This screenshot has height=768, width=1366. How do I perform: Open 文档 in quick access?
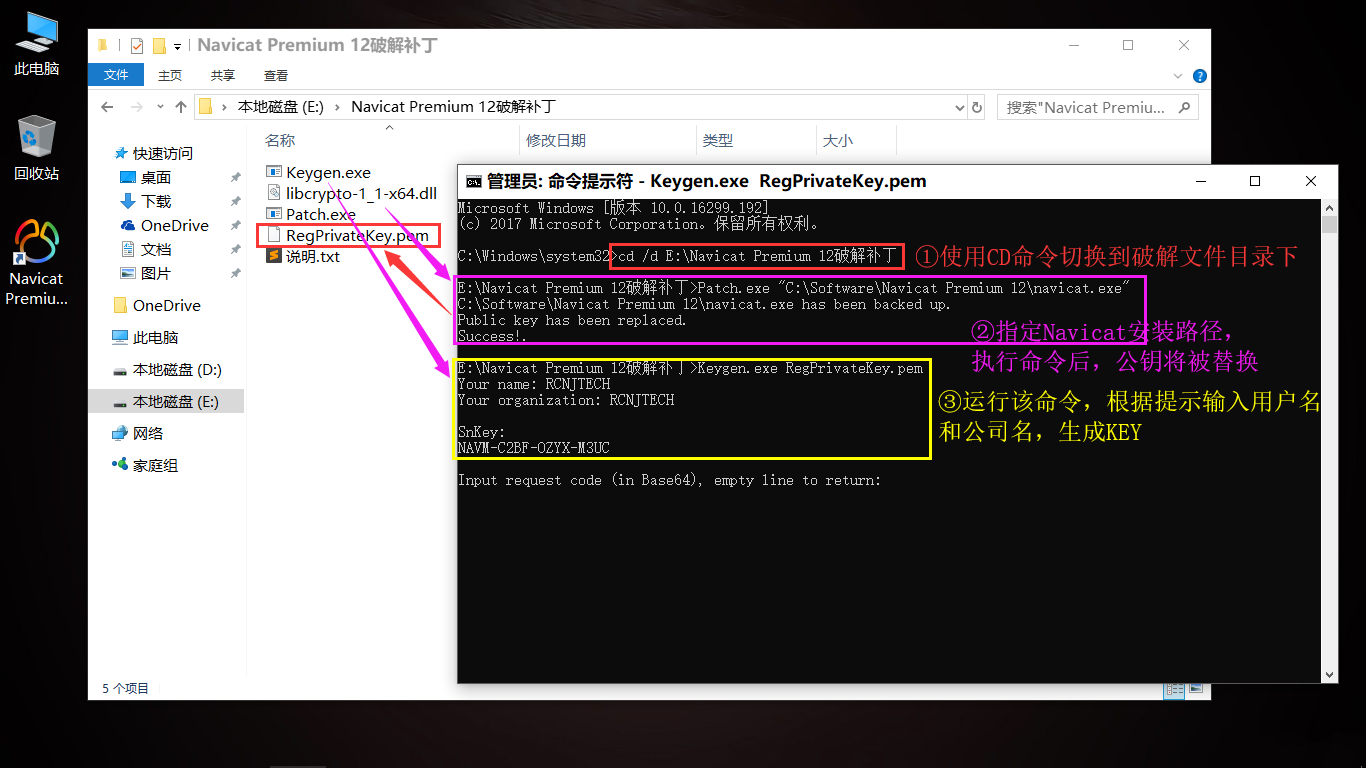[156, 249]
